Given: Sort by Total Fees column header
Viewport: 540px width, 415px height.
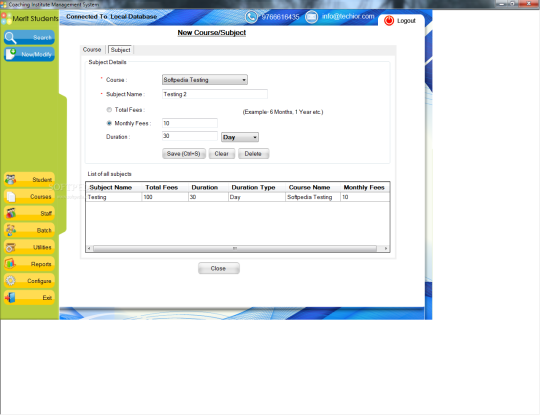Looking at the screenshot, I should coord(165,187).
